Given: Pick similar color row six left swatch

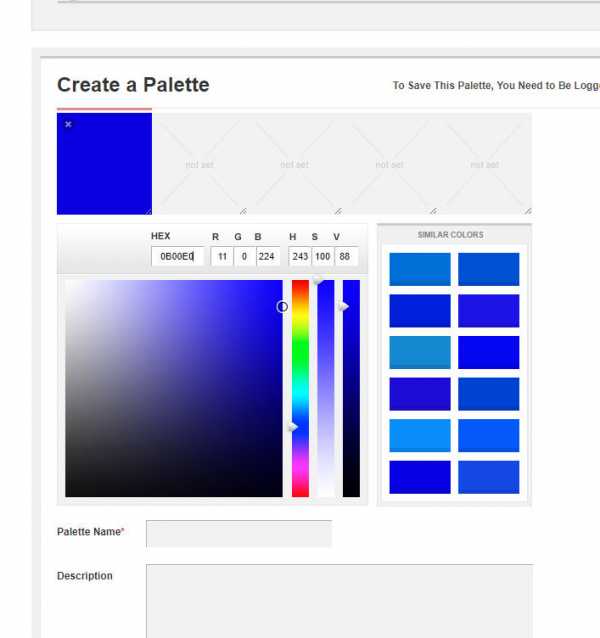Looking at the screenshot, I should pyautogui.click(x=420, y=477).
